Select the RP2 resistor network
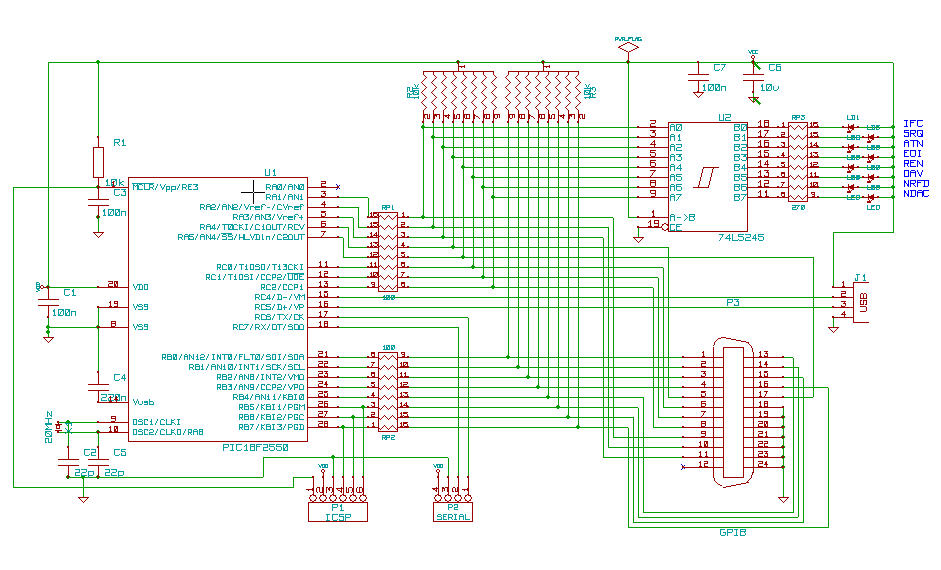The height and width of the screenshot is (570, 941). tap(388, 392)
